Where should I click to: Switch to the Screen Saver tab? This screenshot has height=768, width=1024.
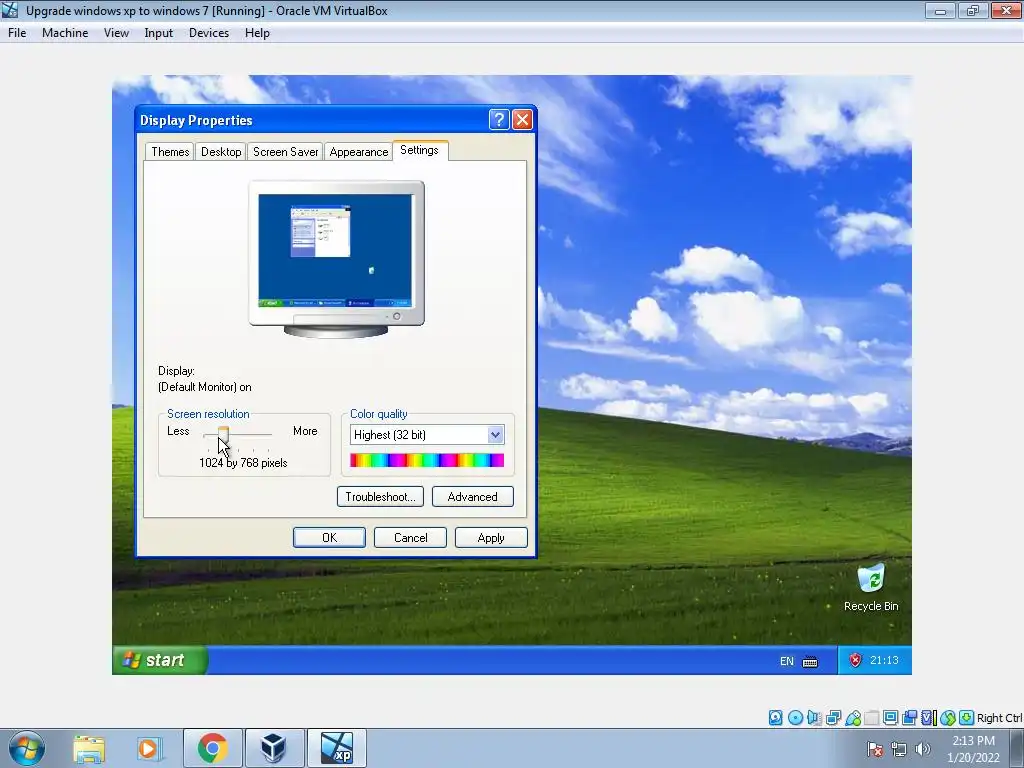(285, 152)
